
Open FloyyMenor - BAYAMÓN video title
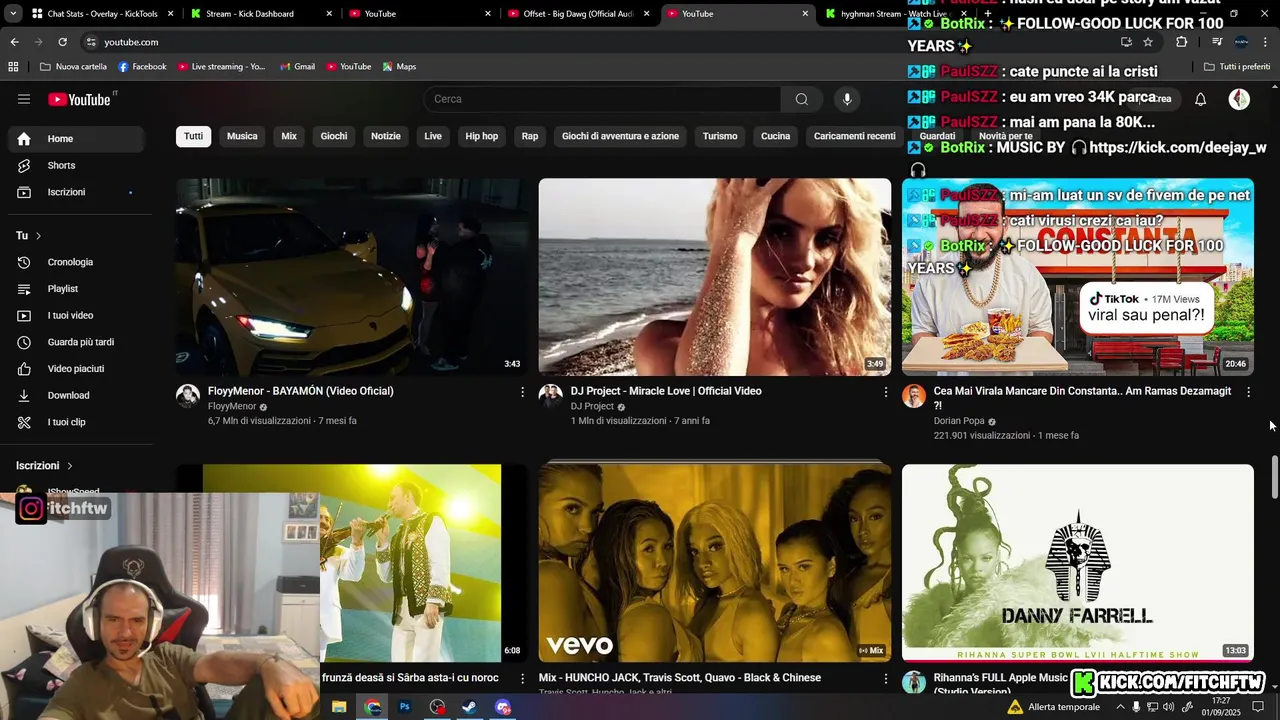[301, 391]
